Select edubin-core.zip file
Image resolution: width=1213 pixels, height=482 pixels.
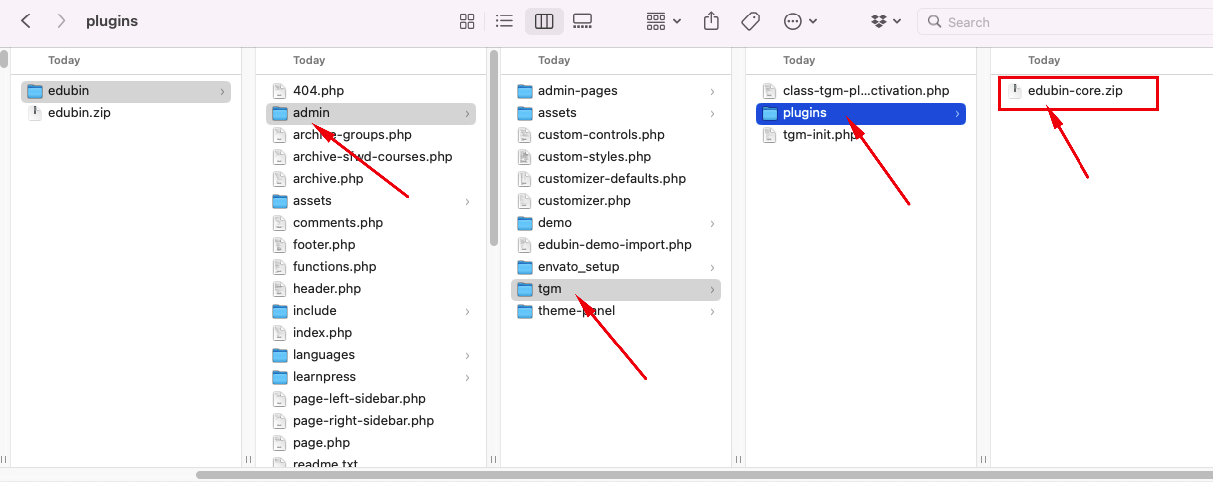[x=1075, y=91]
